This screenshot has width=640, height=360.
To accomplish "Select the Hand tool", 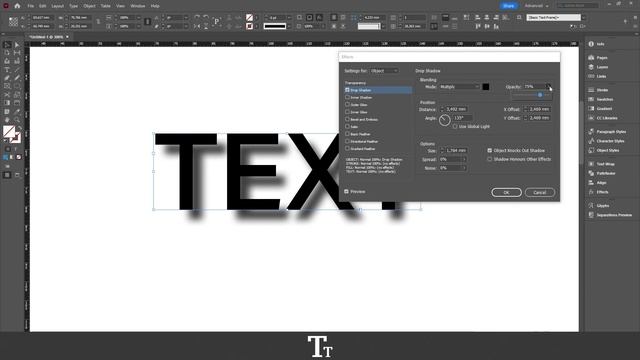I will pyautogui.click(x=7, y=120).
